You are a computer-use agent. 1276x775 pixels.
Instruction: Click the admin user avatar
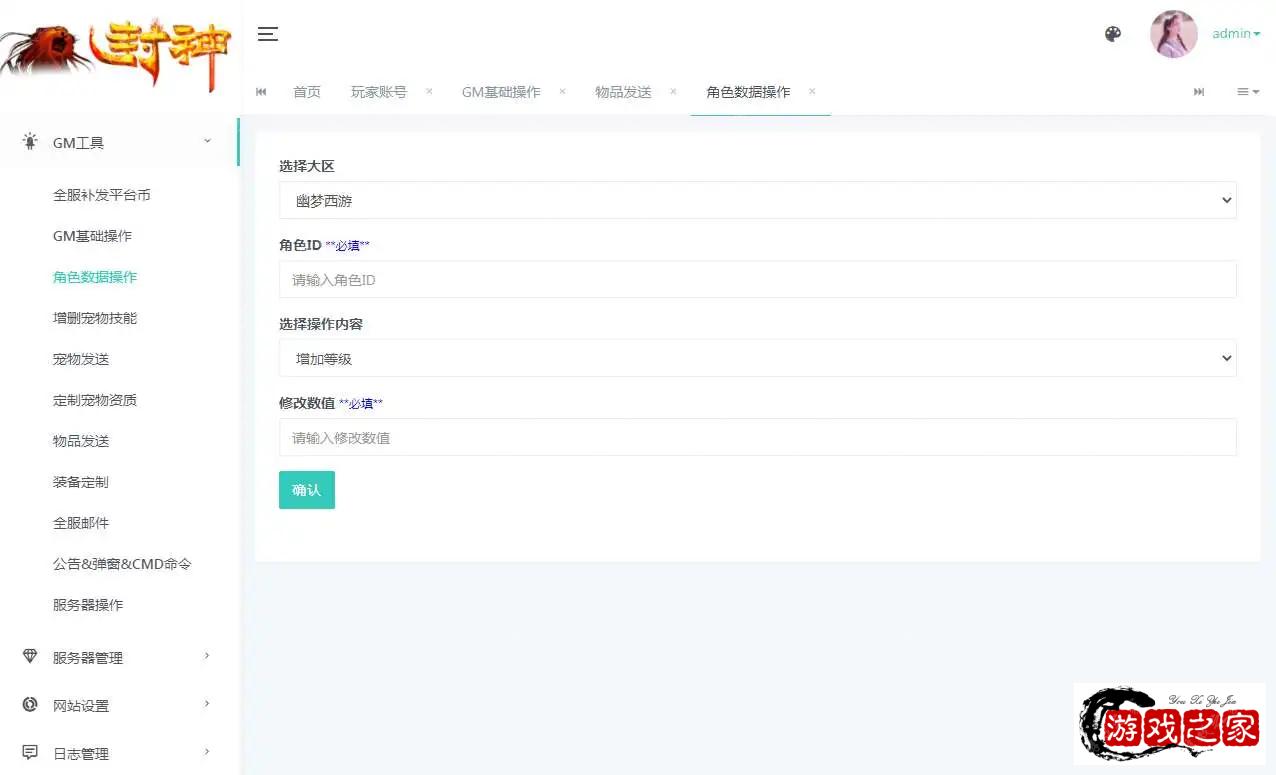click(1173, 34)
